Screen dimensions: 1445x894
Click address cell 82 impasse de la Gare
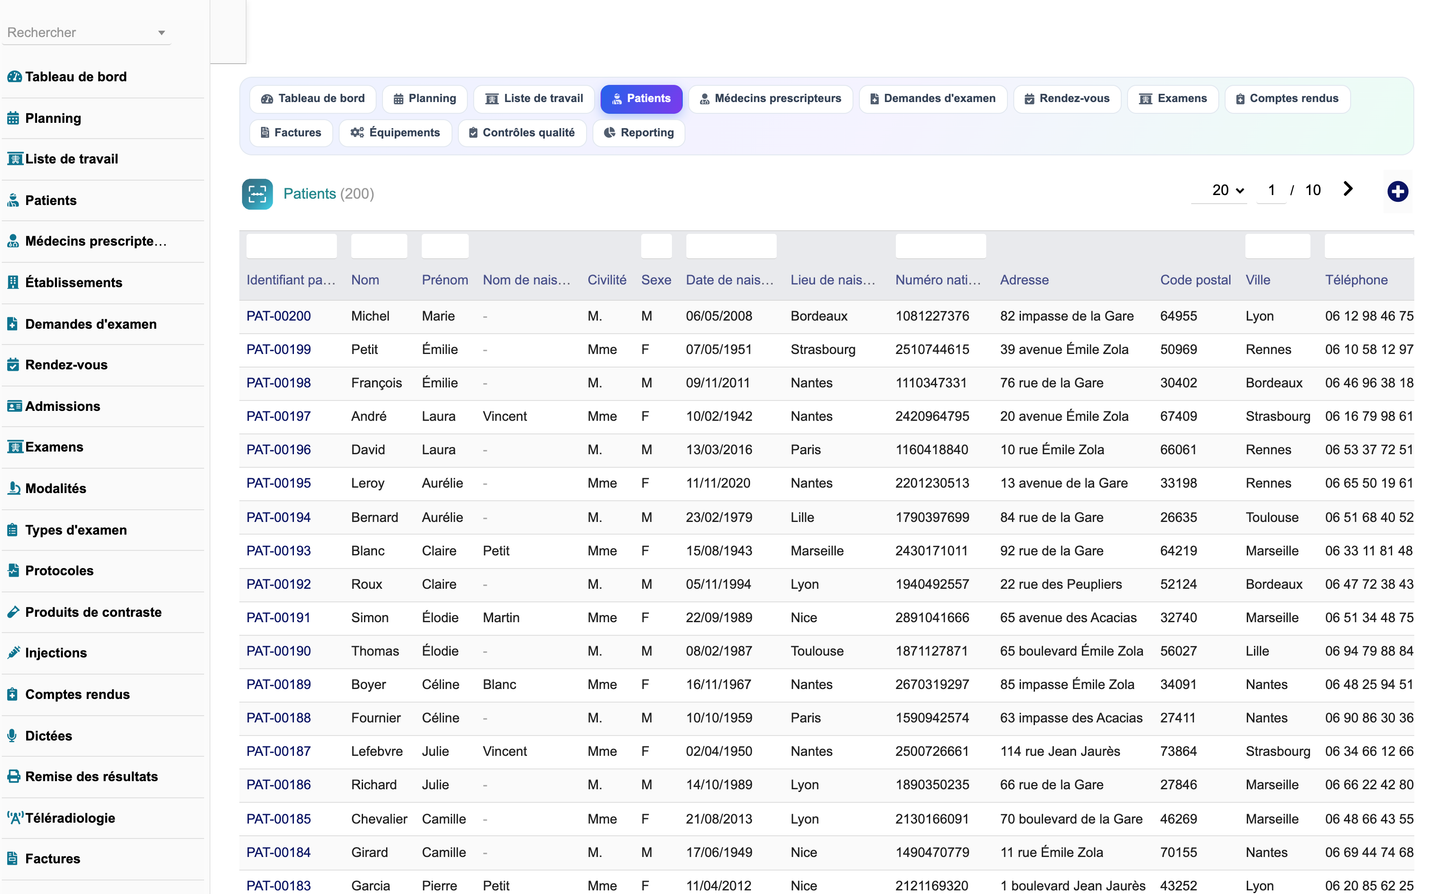pyautogui.click(x=1067, y=316)
